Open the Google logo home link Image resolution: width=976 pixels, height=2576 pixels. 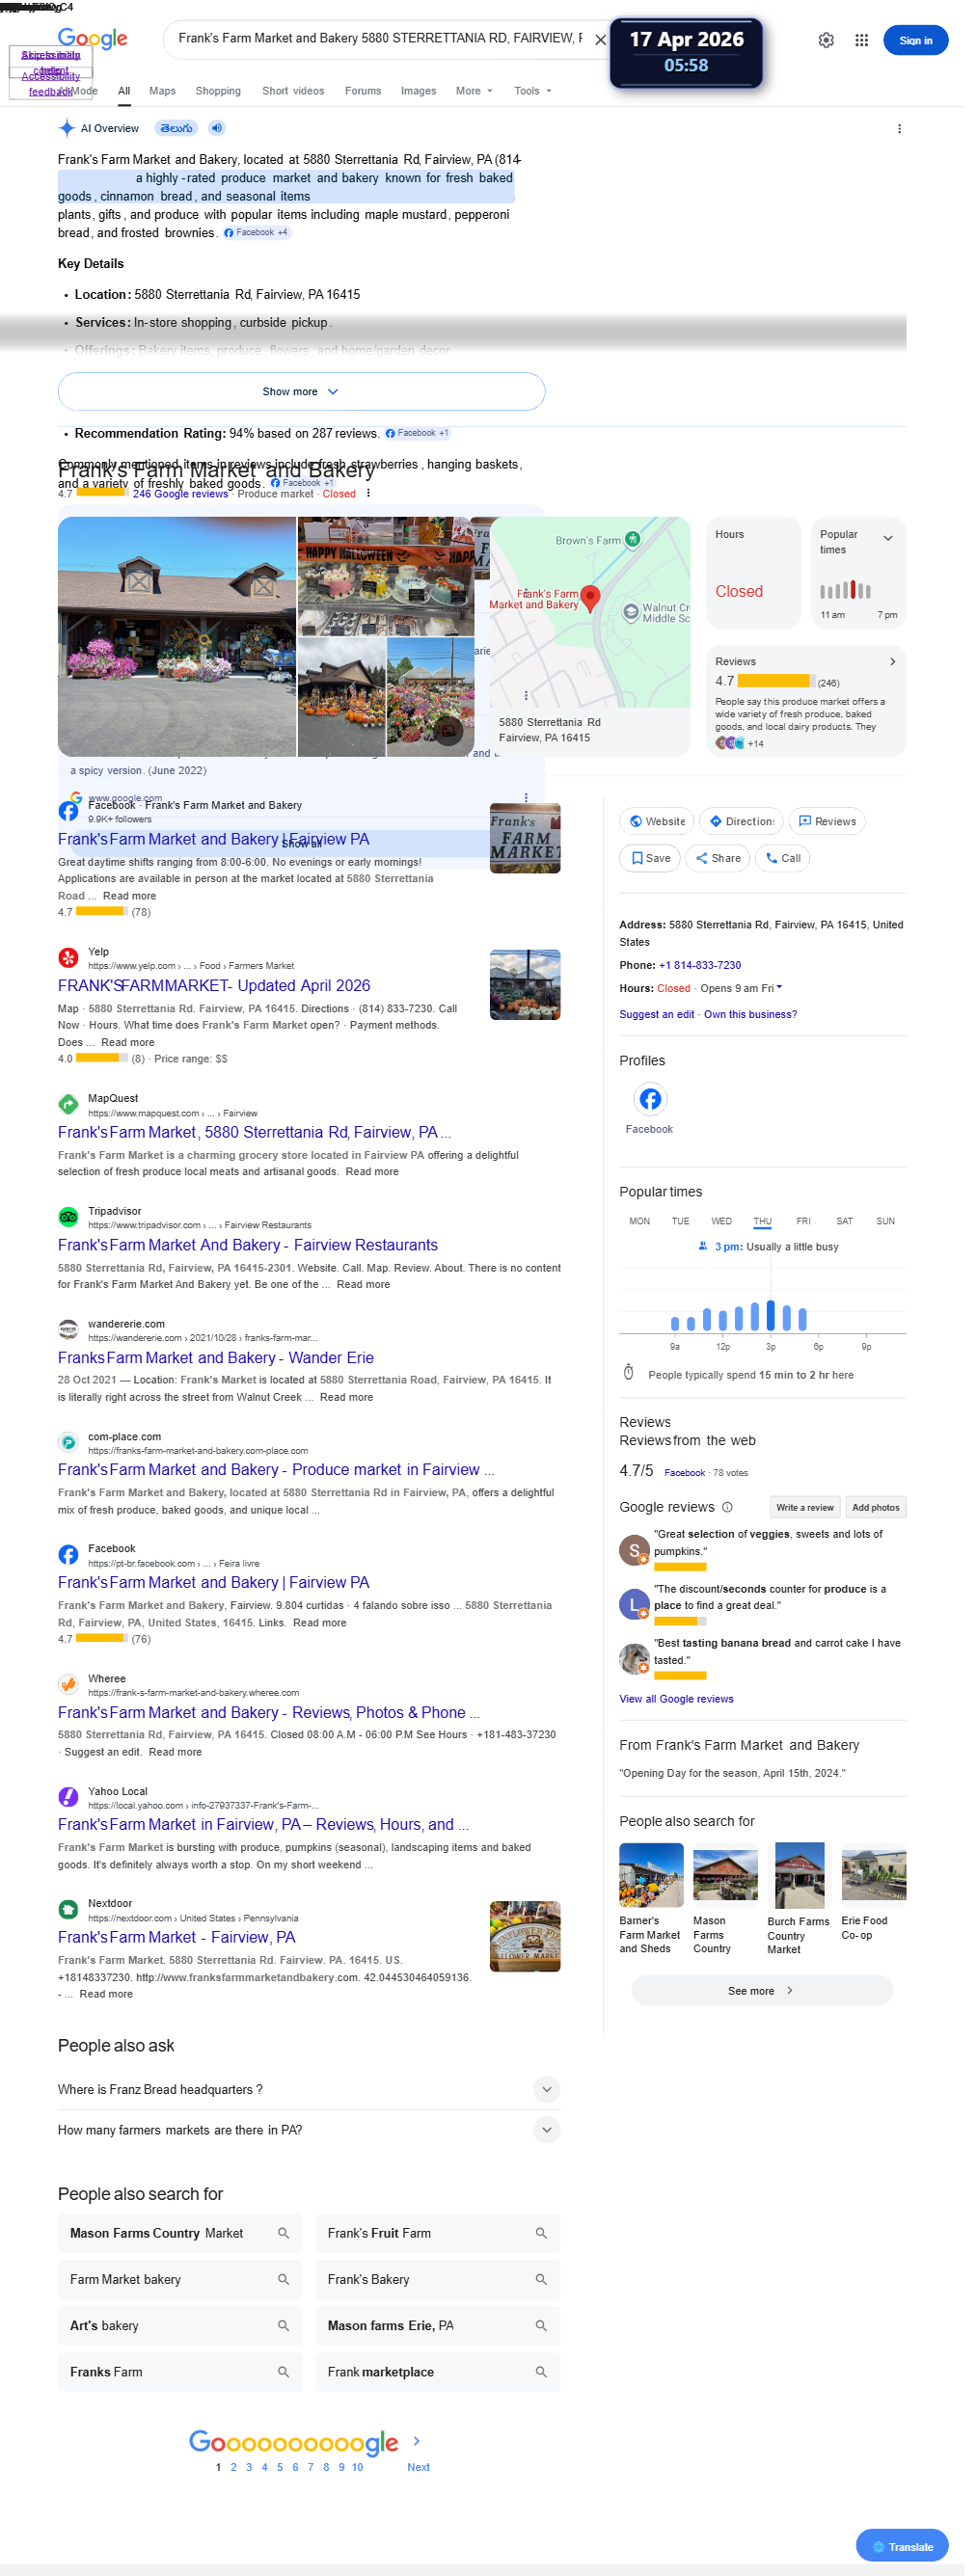pos(93,38)
